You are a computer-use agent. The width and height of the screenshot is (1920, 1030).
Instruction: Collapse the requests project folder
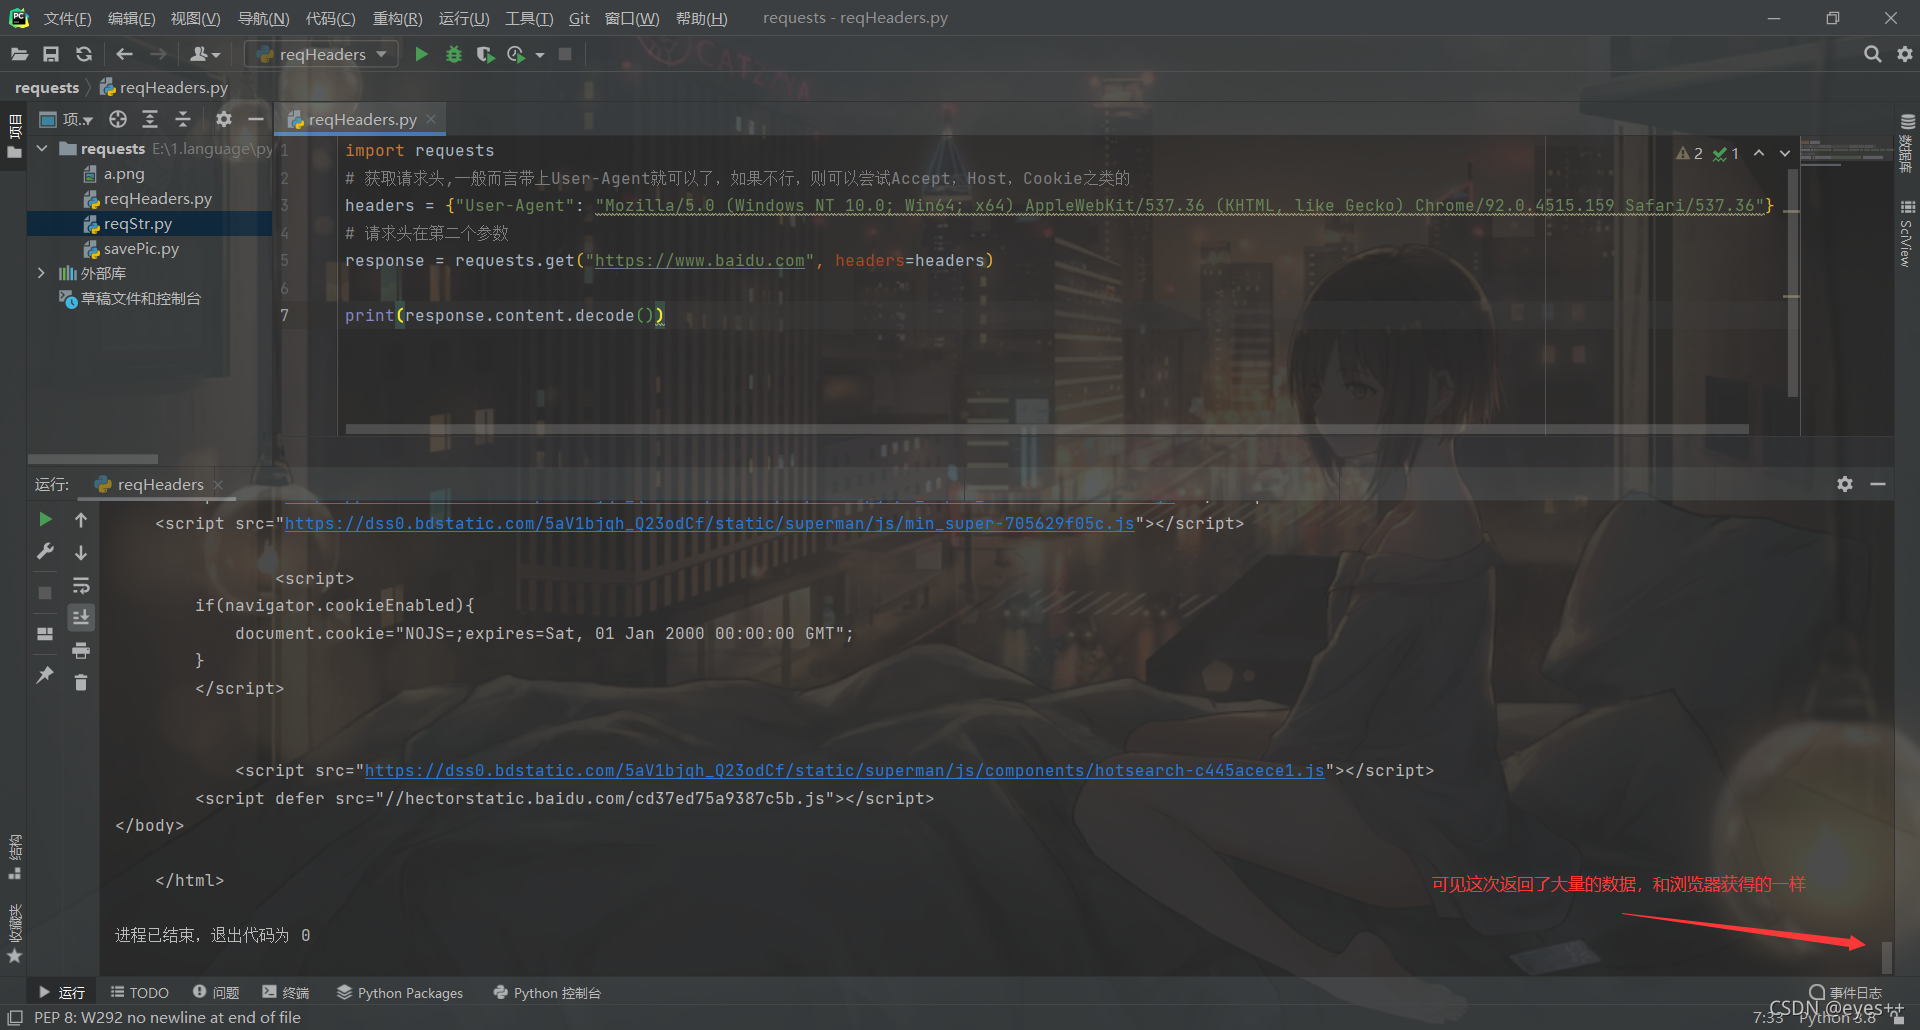pos(42,148)
